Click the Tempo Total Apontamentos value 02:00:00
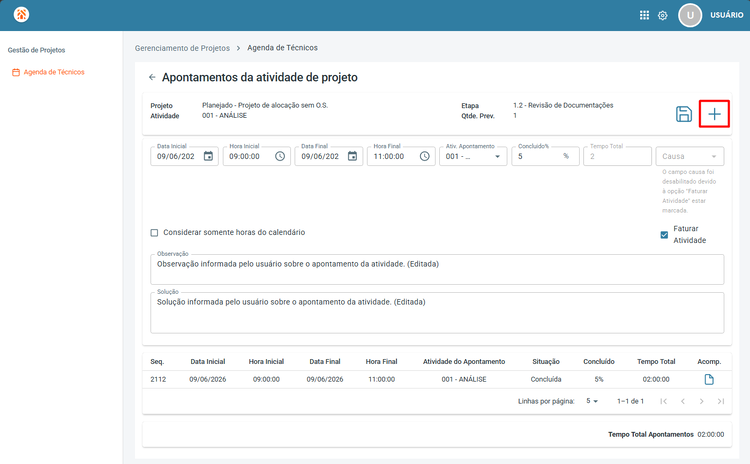 coord(711,434)
